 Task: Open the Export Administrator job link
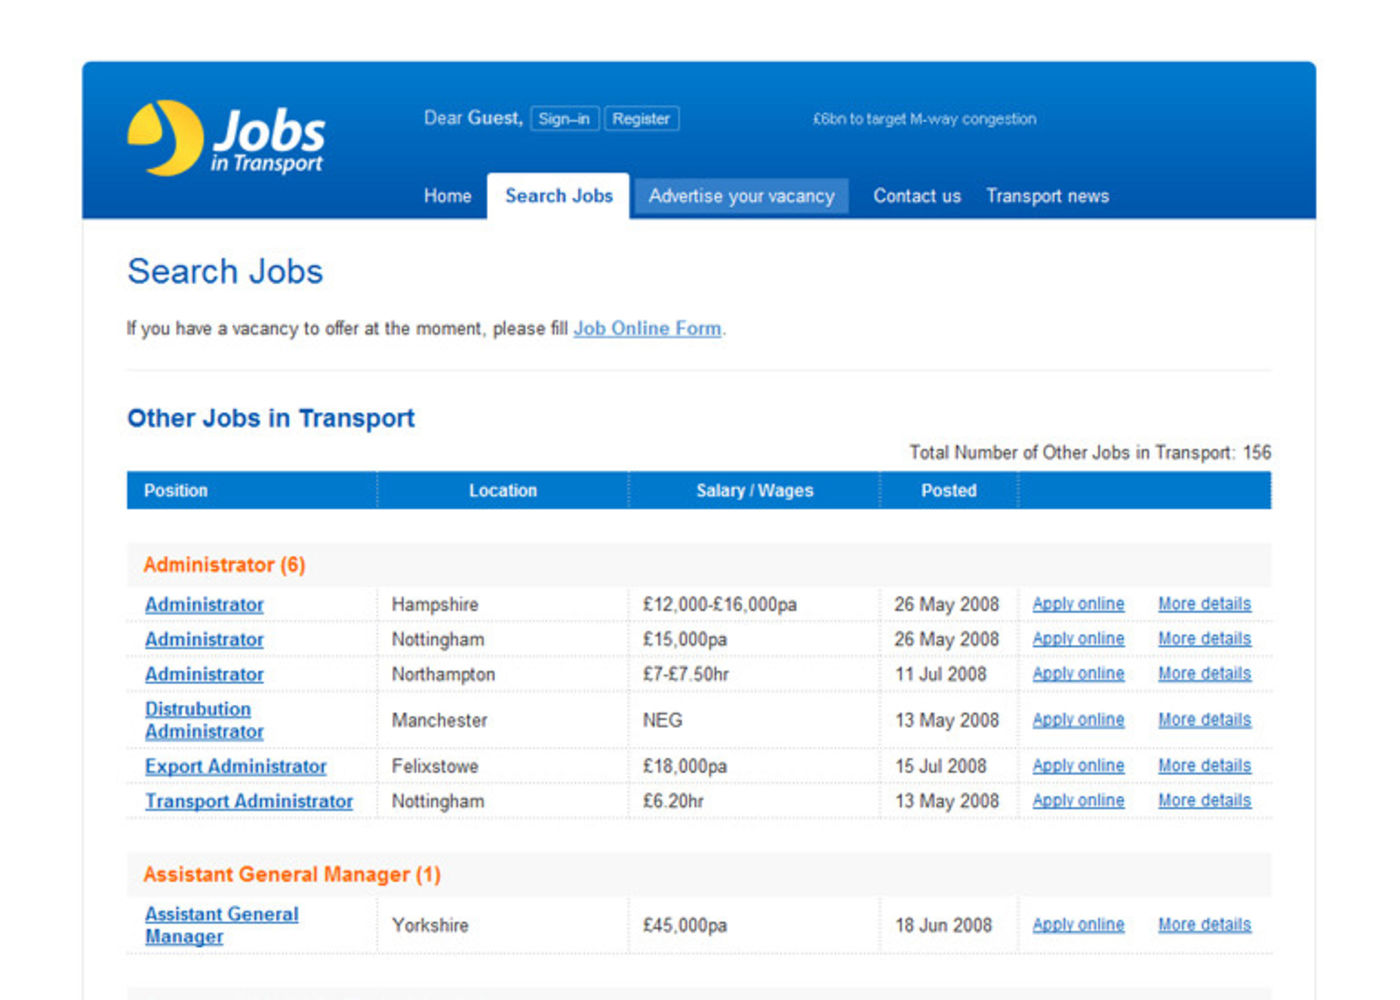(x=236, y=766)
